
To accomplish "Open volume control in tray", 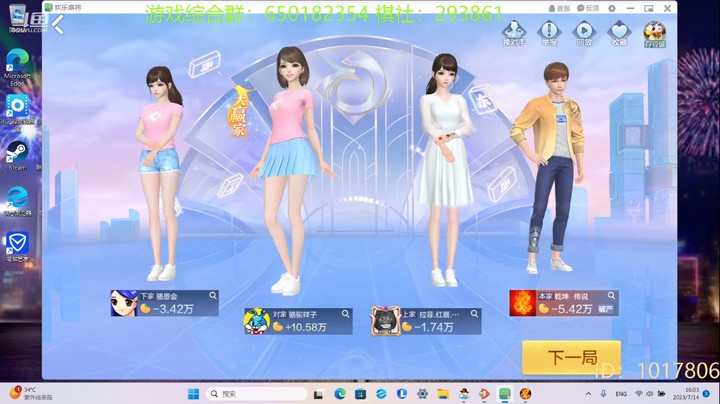I will coord(650,394).
